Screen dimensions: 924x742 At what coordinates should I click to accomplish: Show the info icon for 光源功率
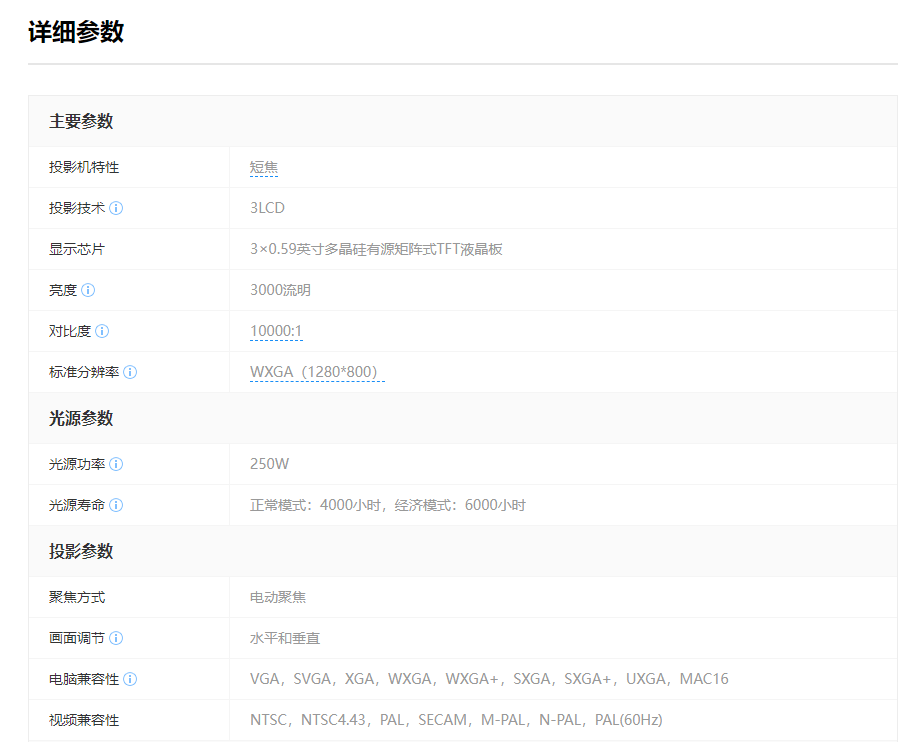(116, 464)
